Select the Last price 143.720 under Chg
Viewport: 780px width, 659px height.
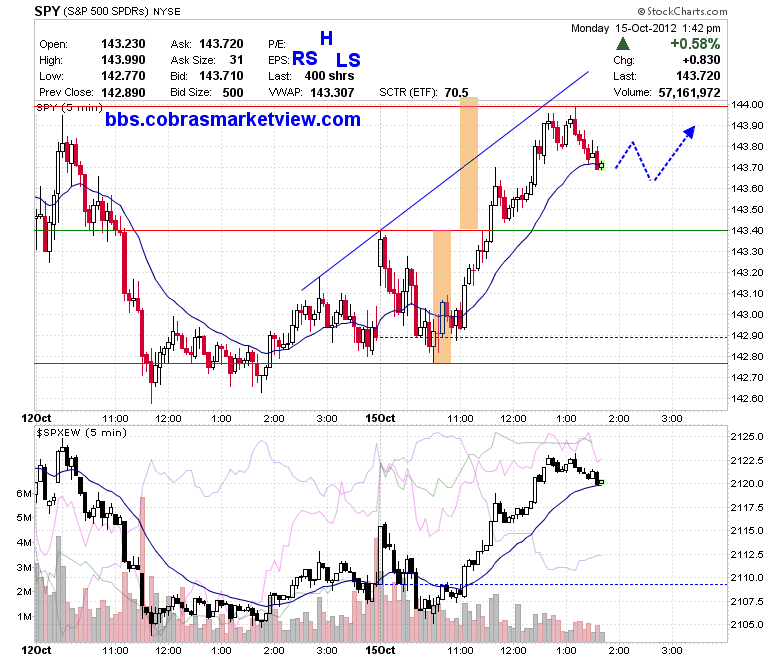click(698, 76)
